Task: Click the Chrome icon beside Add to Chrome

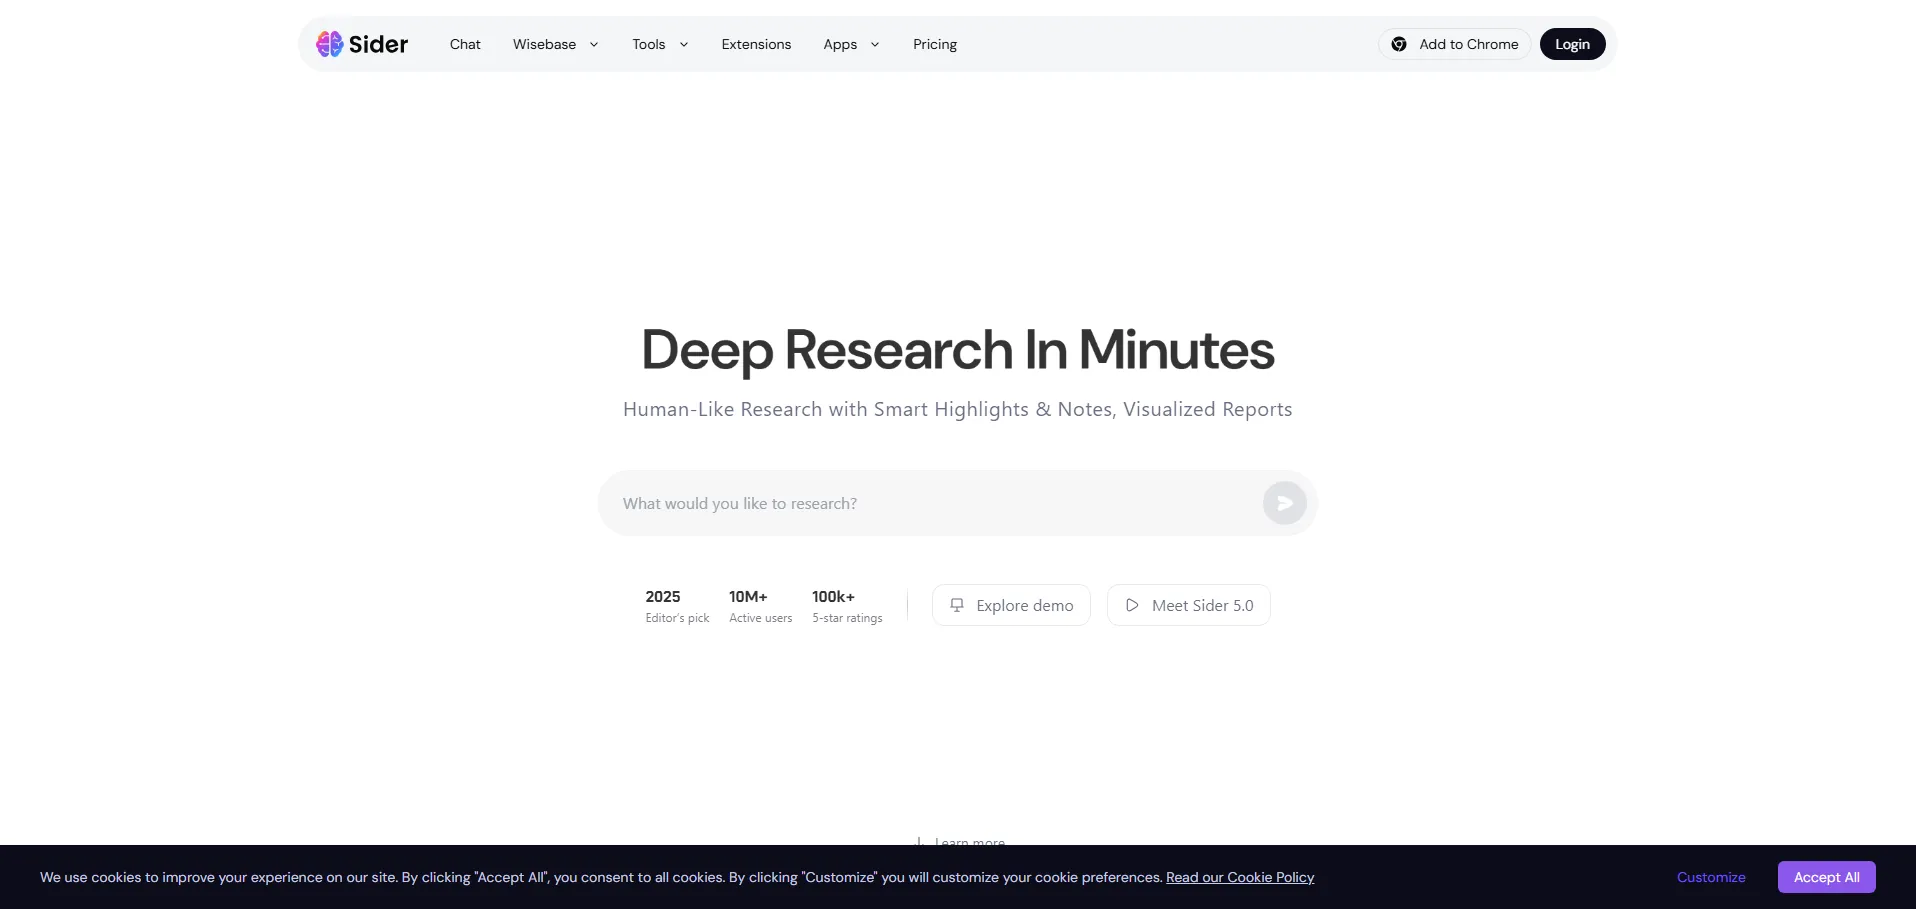Action: [x=1399, y=44]
